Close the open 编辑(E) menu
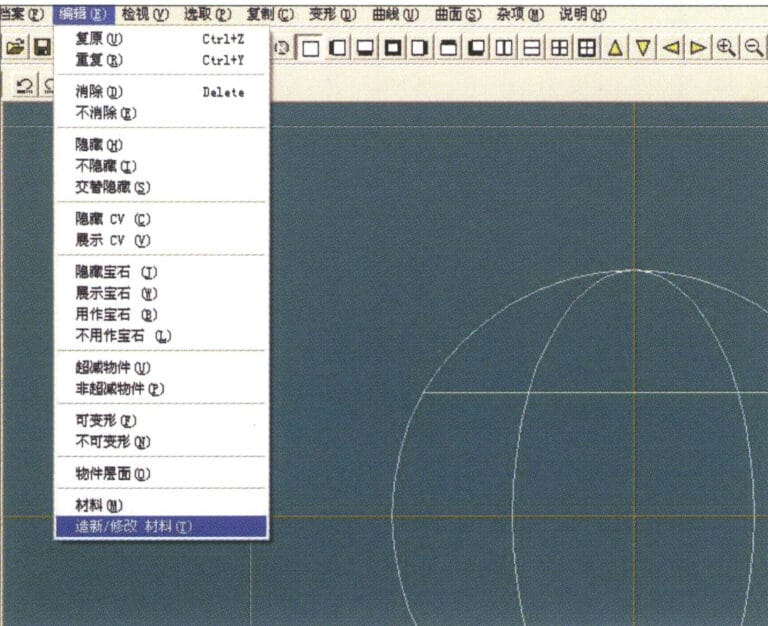This screenshot has width=768, height=626. [83, 14]
